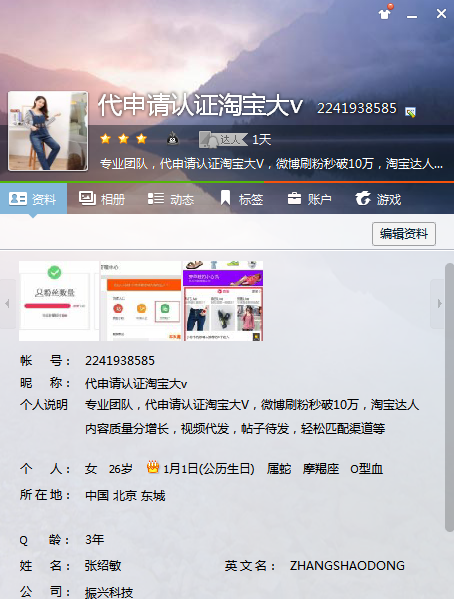Click the second description line 内容质量分增长

tap(235, 428)
